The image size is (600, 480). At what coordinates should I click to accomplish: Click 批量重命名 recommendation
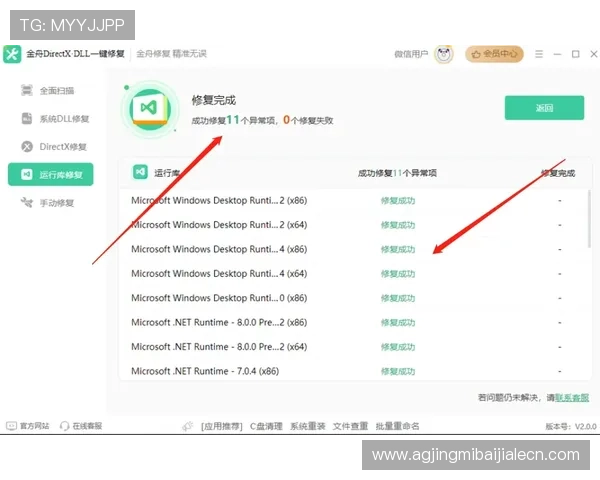point(397,426)
